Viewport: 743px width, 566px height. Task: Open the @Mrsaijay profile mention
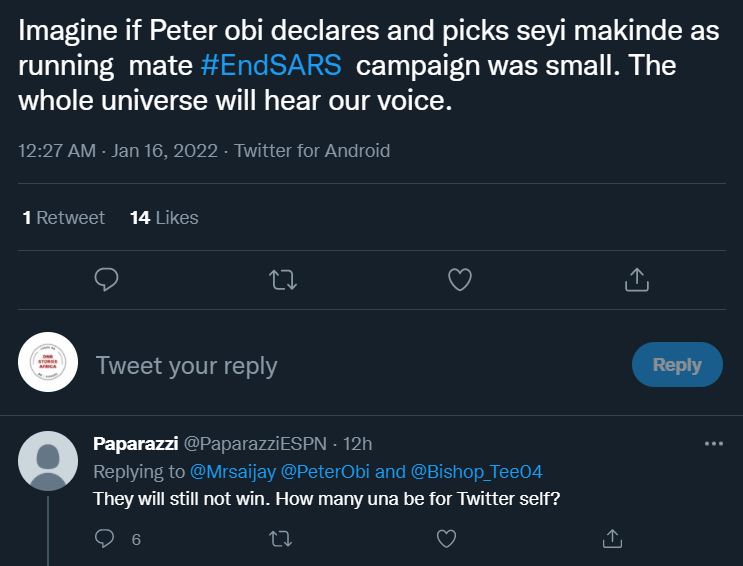[233, 472]
